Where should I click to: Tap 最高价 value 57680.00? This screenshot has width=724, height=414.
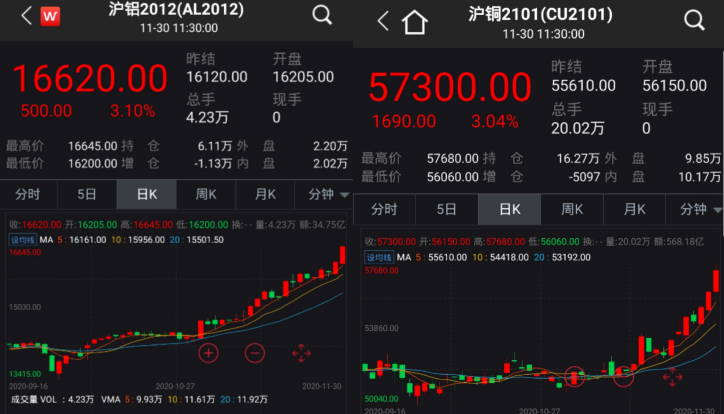(452, 159)
